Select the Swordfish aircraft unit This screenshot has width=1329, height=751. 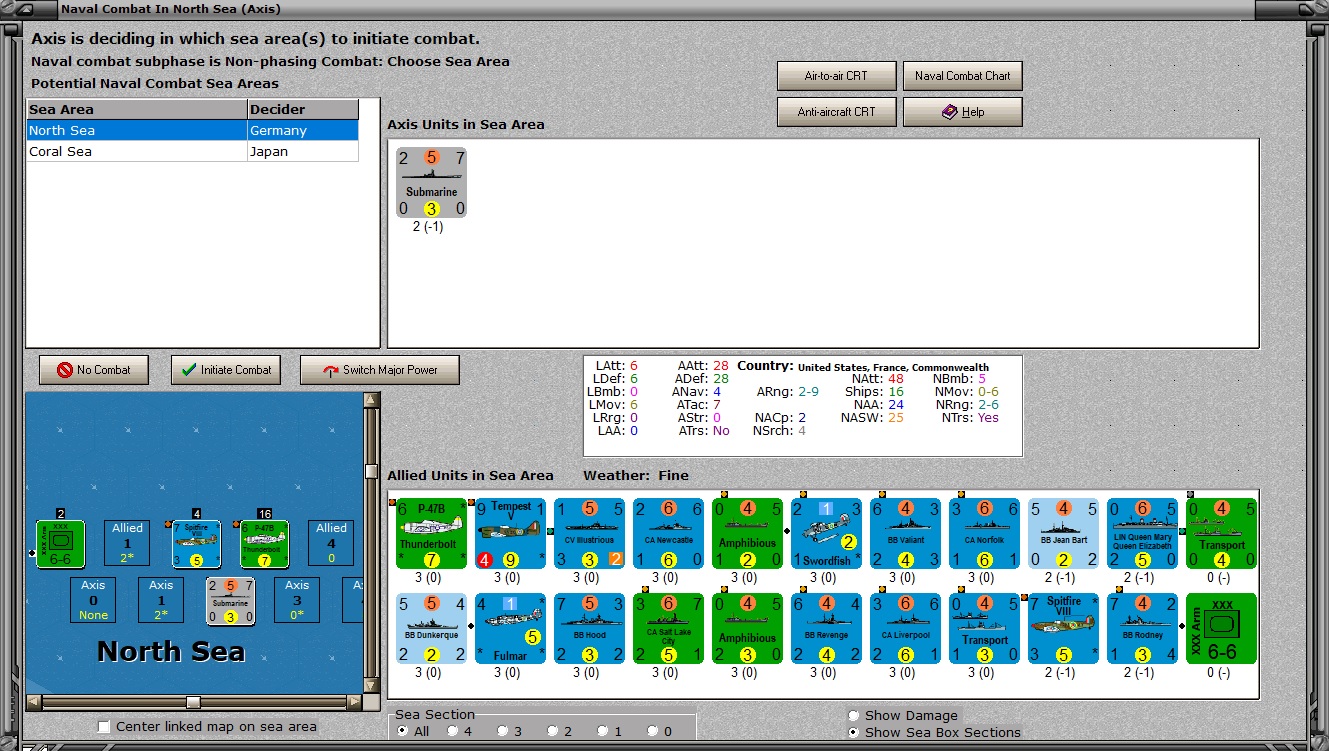click(827, 533)
